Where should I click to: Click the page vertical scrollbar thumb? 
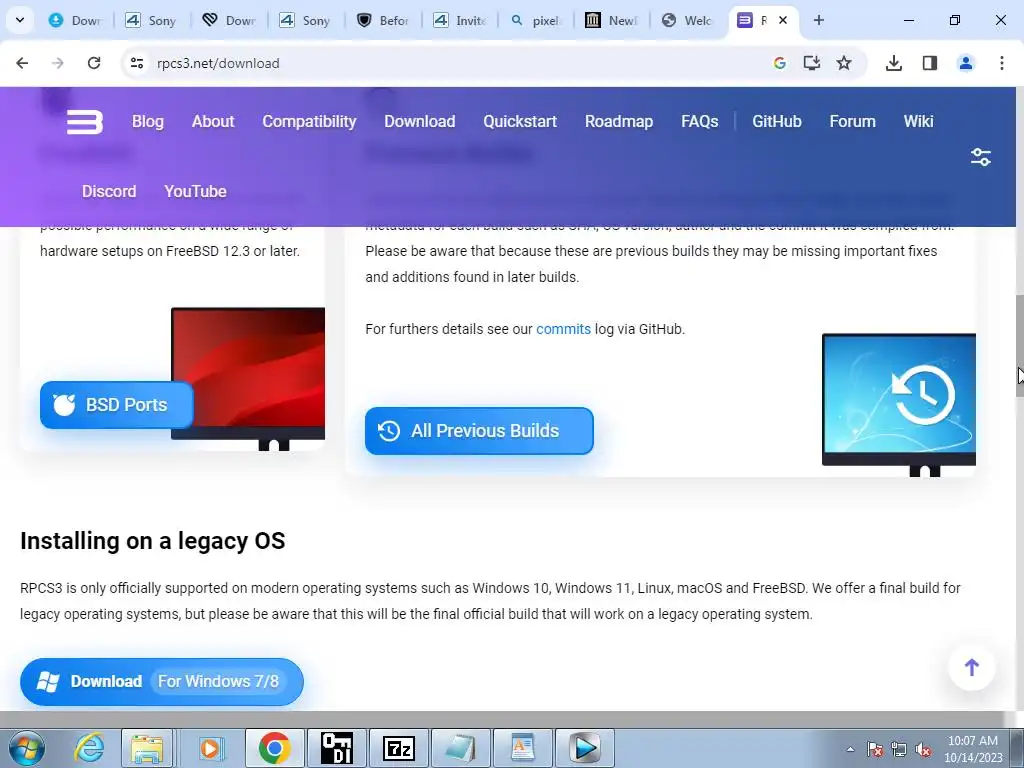click(x=1019, y=345)
